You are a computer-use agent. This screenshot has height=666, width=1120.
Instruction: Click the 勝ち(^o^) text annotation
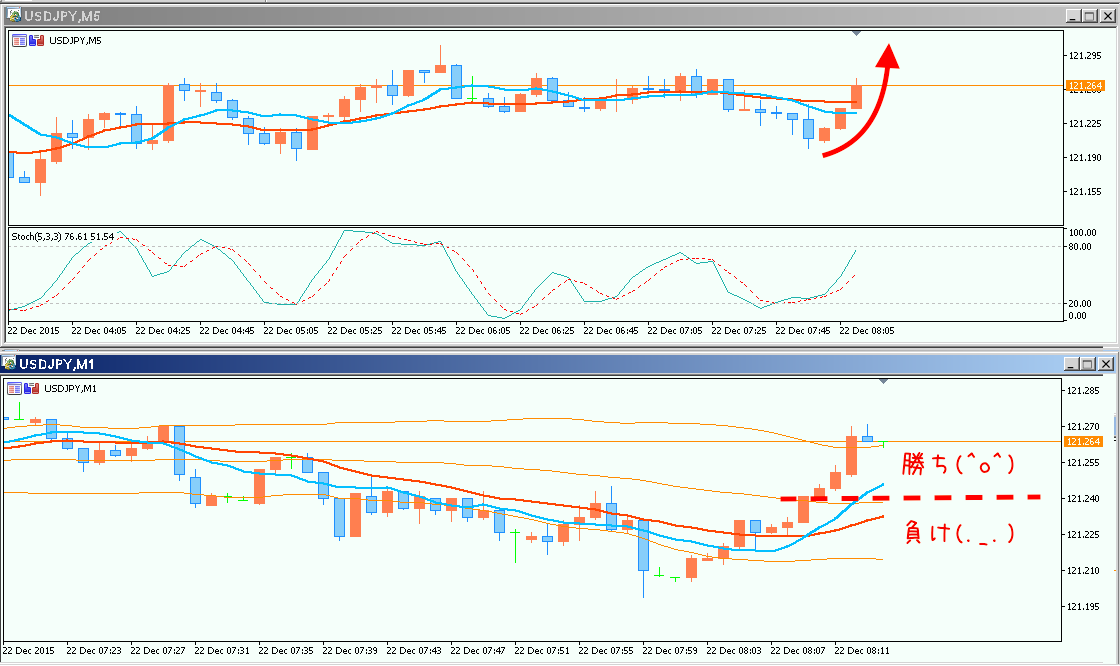click(x=958, y=464)
